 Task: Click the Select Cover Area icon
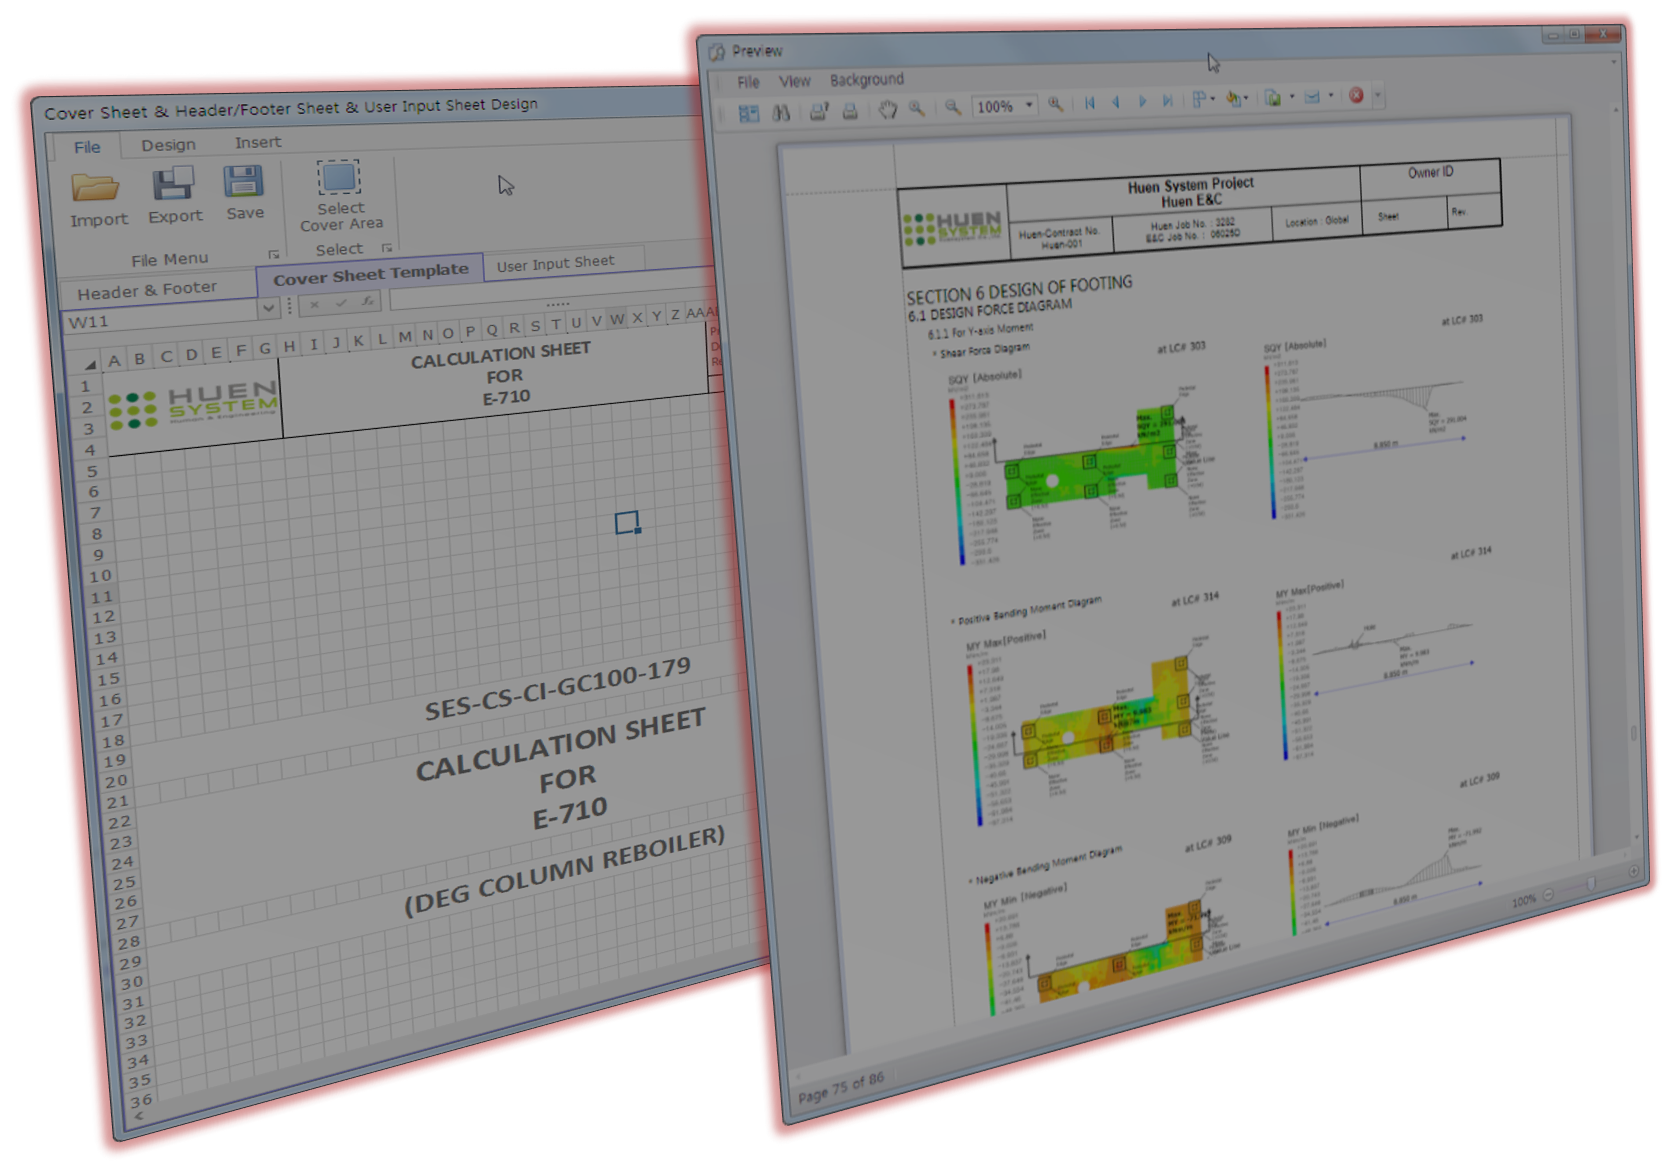(x=339, y=178)
